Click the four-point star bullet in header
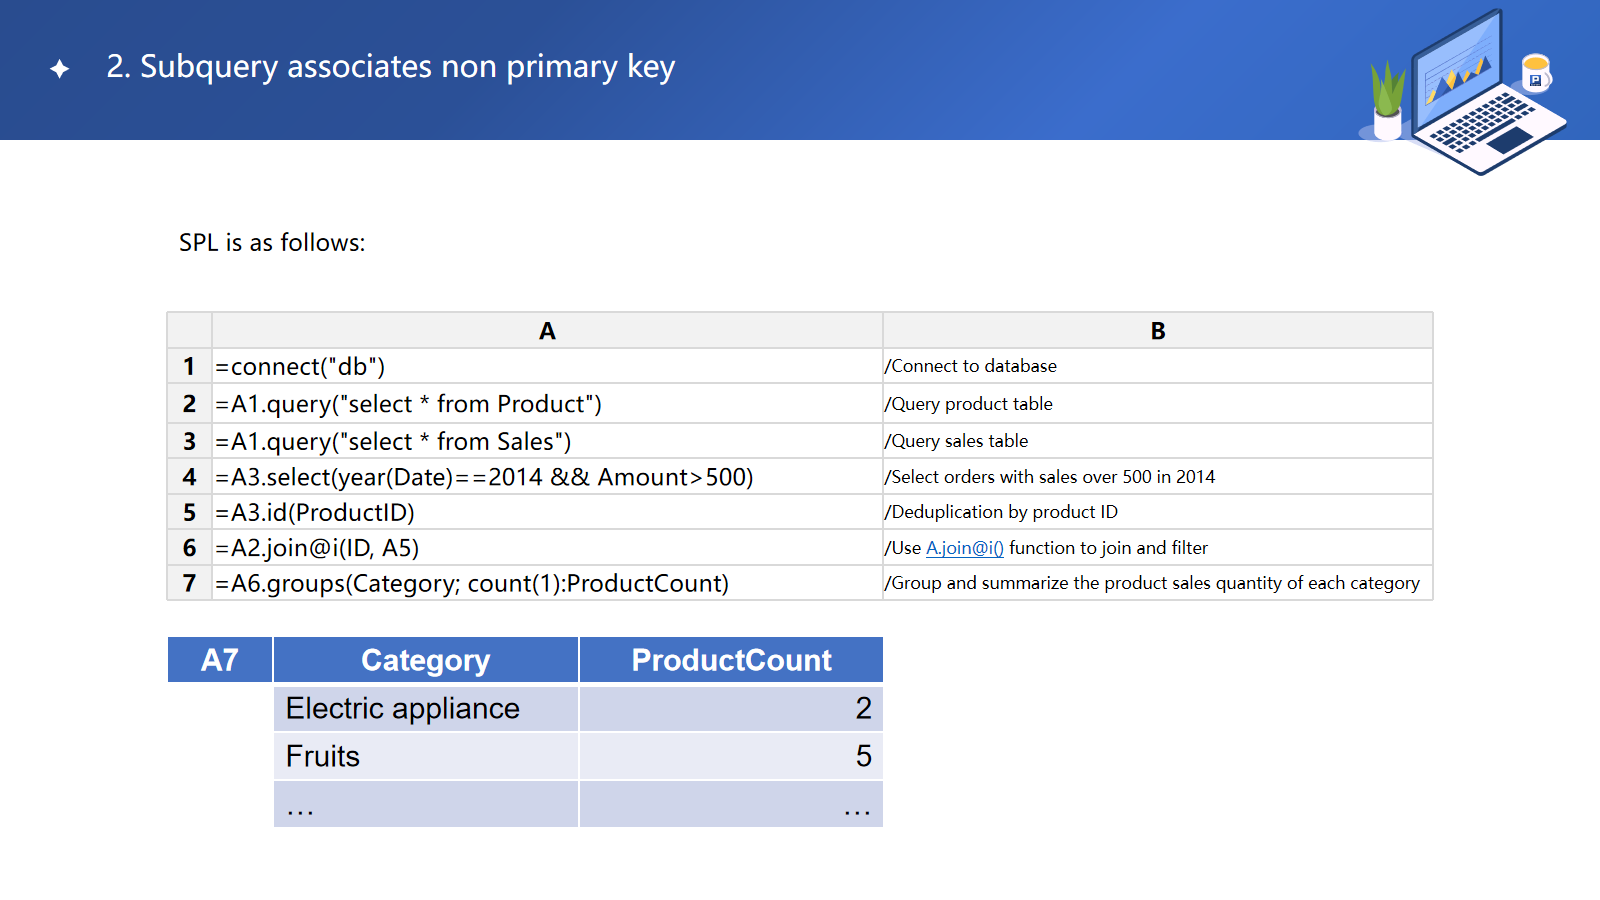The width and height of the screenshot is (1600, 900). click(x=60, y=69)
